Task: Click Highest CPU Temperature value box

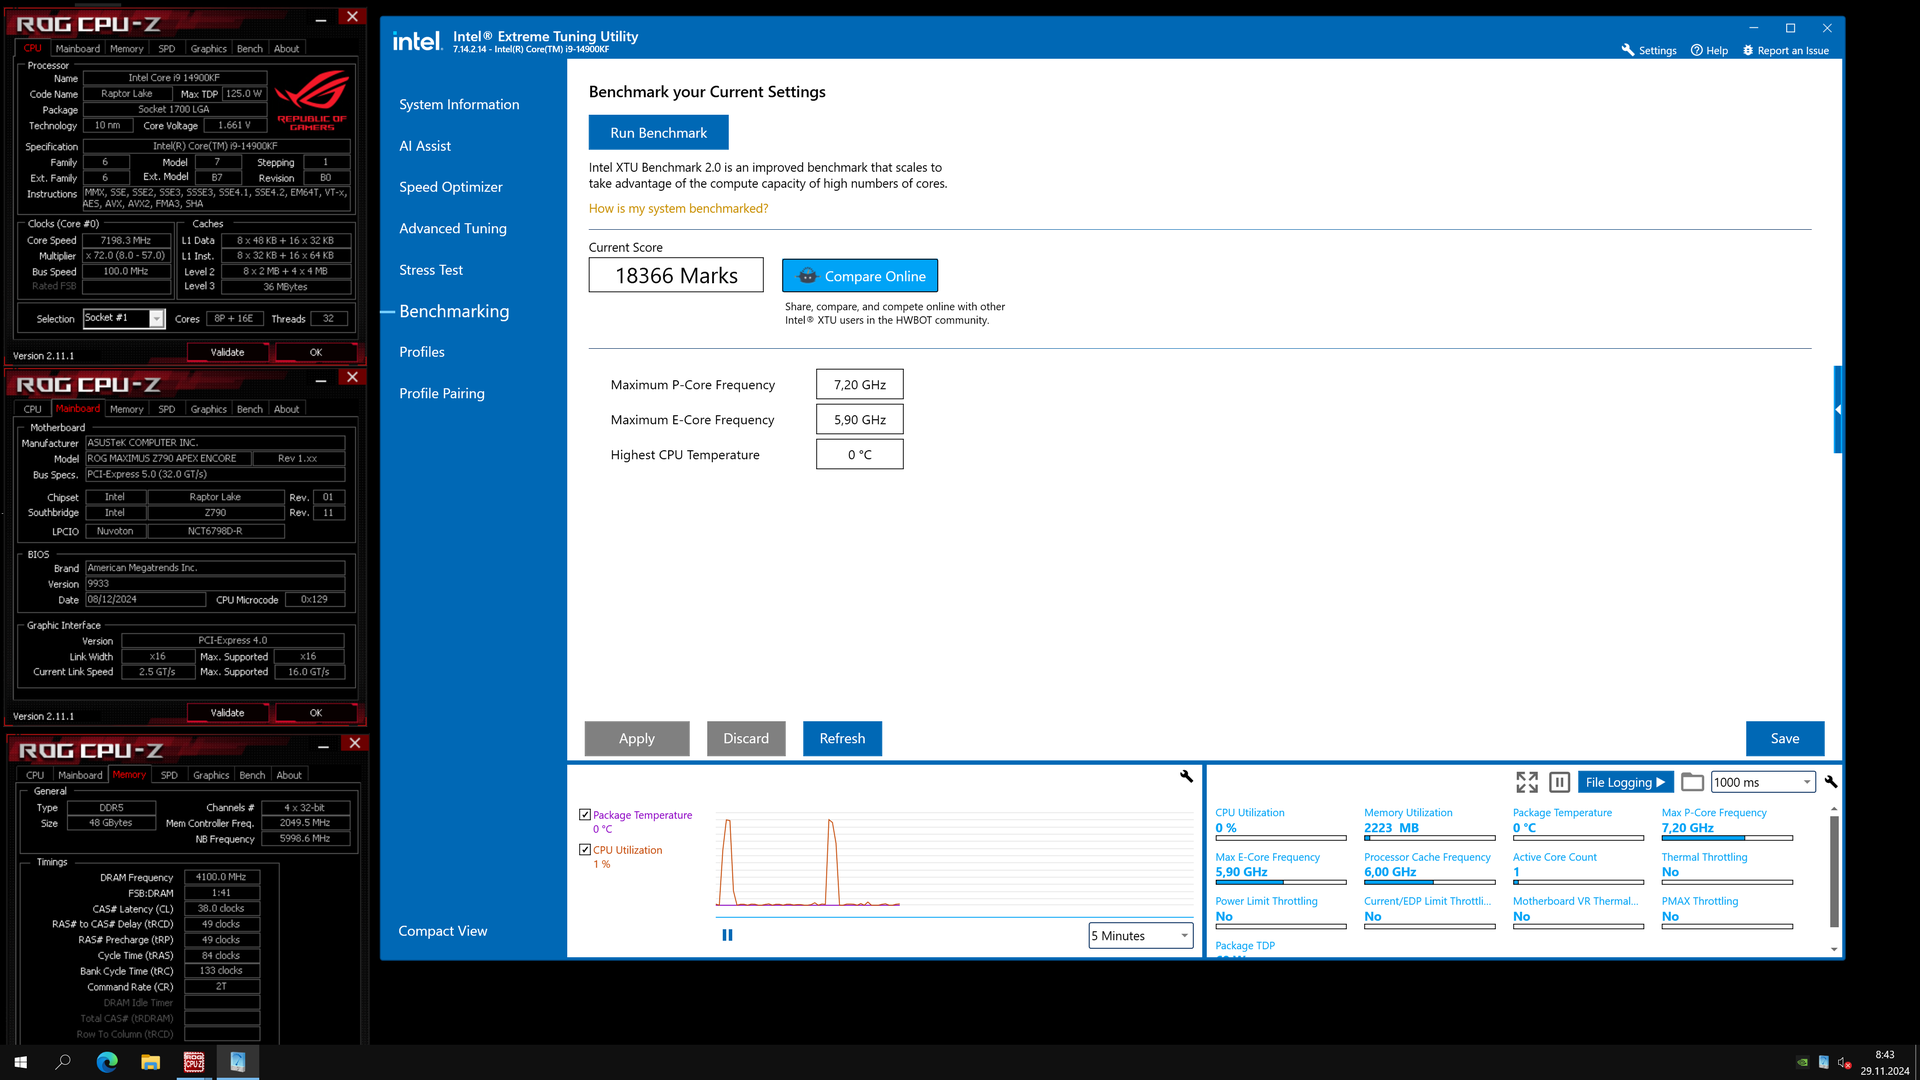Action: point(860,454)
